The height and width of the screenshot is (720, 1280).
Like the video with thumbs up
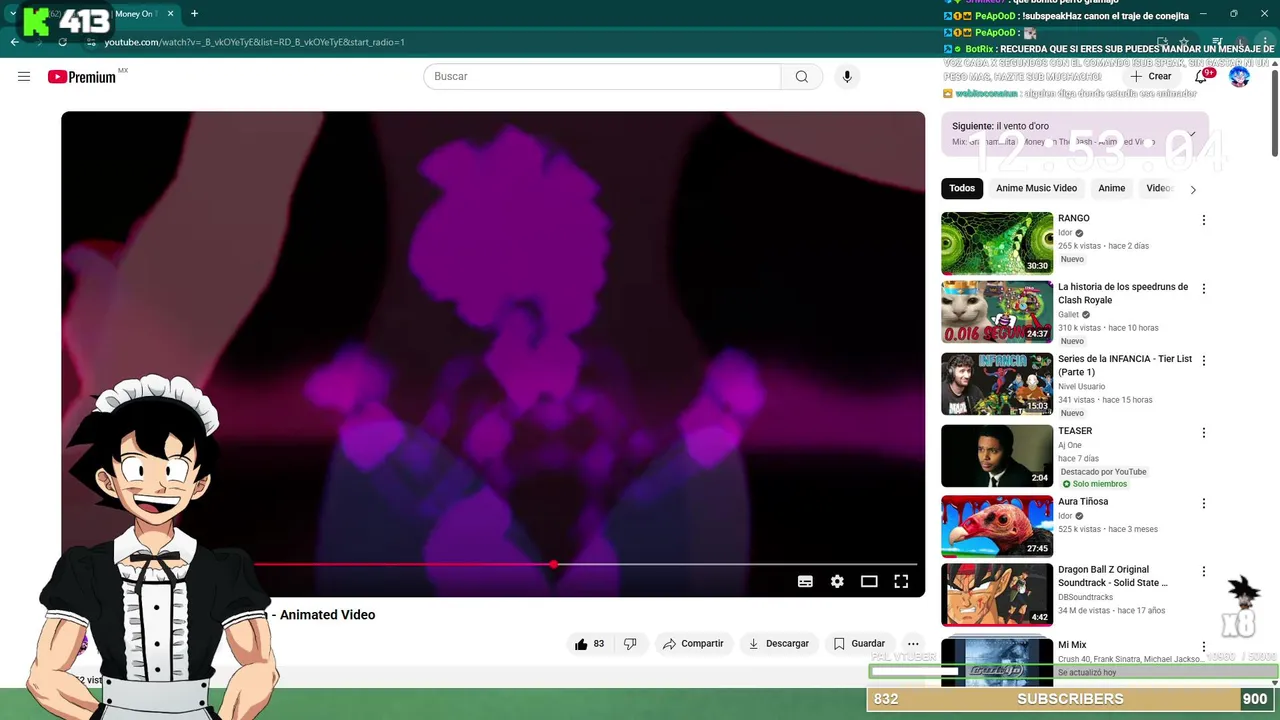point(589,644)
